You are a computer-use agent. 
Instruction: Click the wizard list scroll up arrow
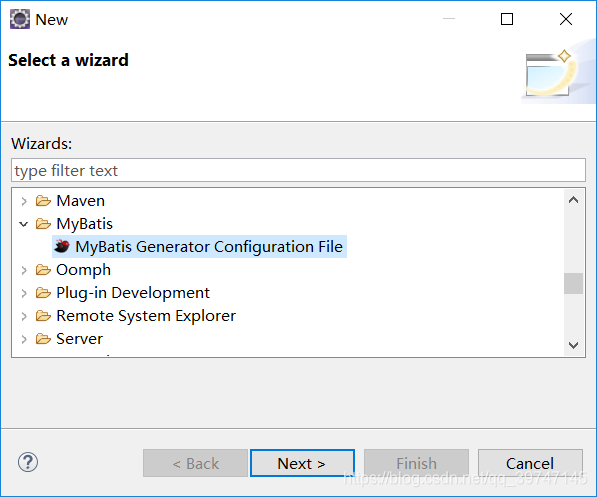[x=573, y=200]
